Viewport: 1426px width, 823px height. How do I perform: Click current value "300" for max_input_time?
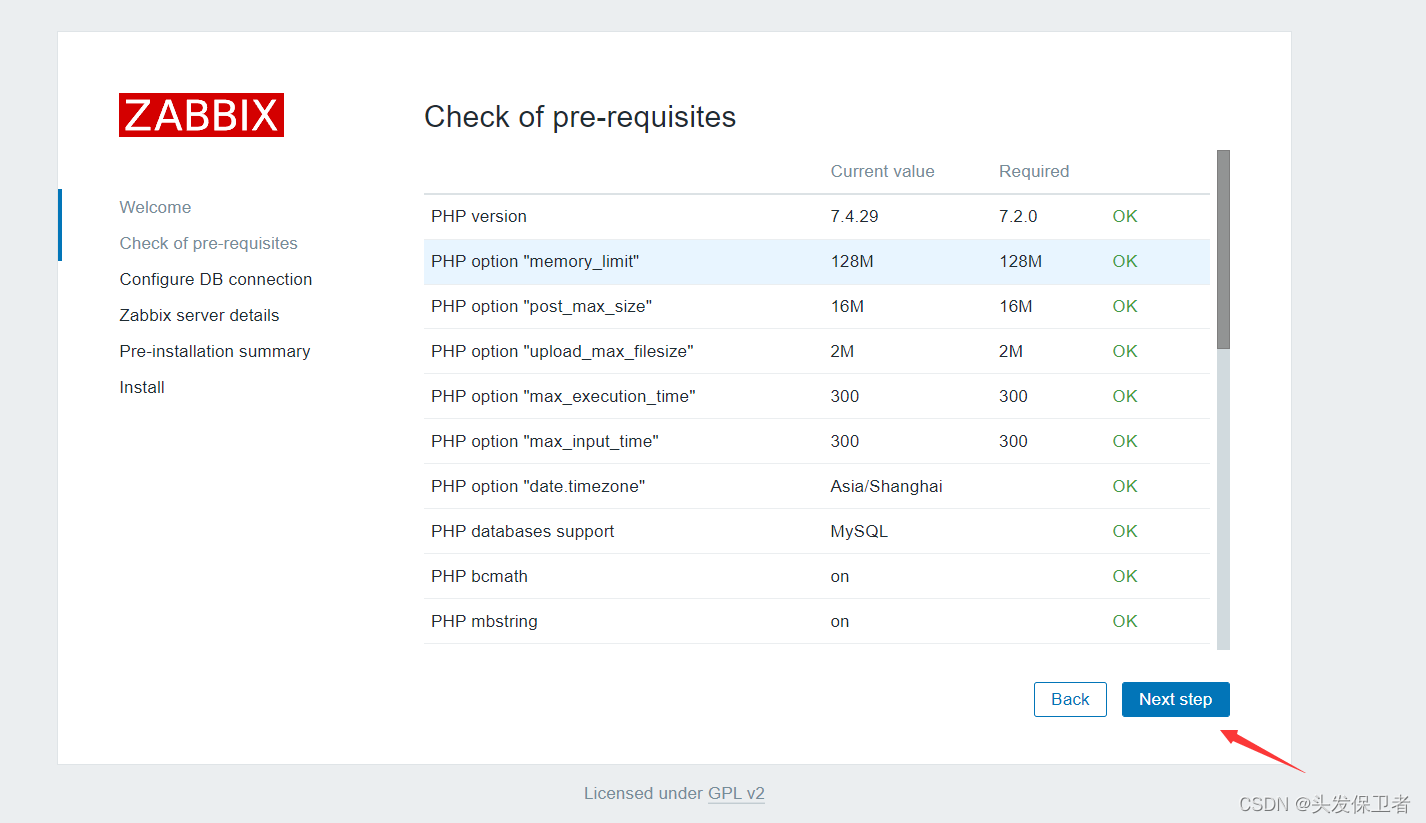[845, 441]
